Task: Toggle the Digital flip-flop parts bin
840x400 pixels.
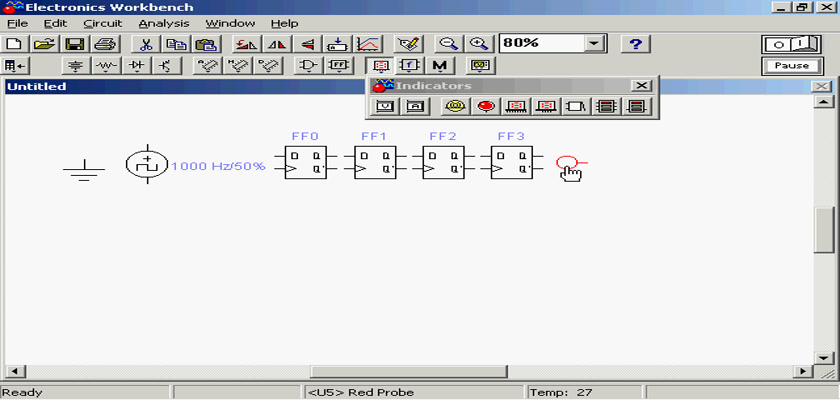Action: pos(340,66)
